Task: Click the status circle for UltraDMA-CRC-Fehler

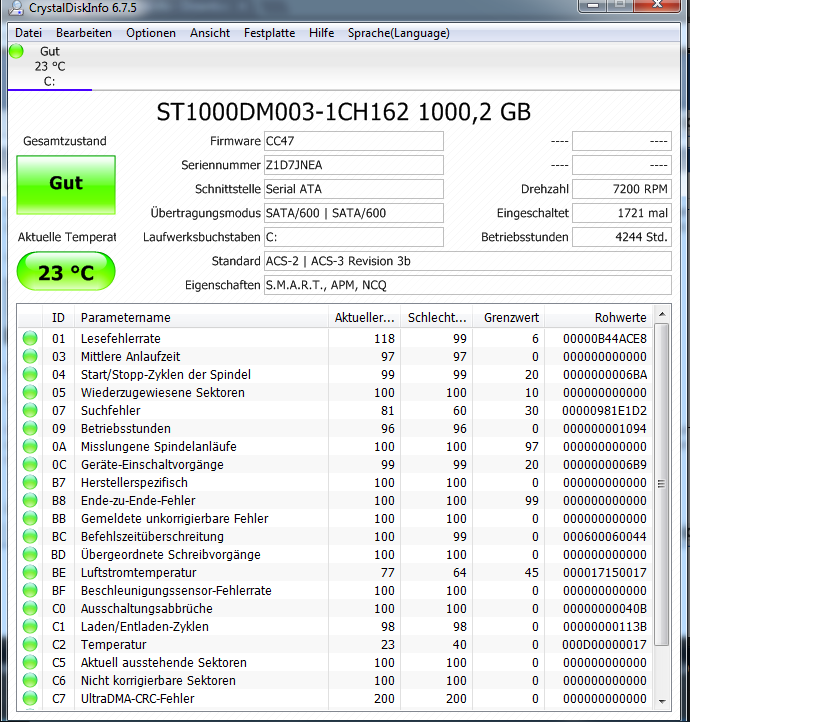Action: point(30,698)
